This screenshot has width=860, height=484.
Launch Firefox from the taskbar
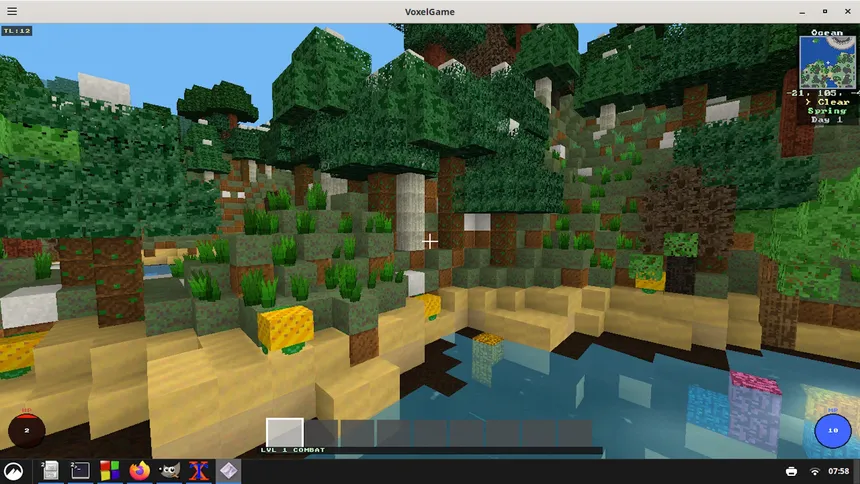pos(139,471)
